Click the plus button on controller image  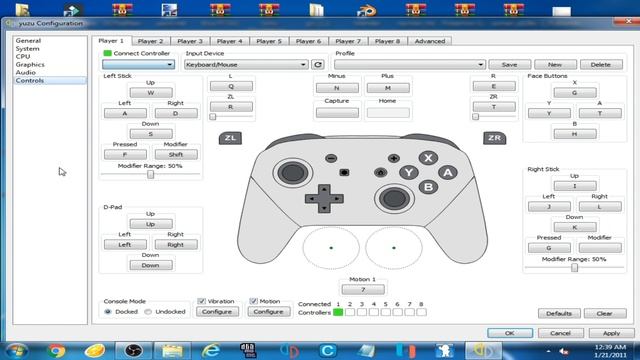(393, 158)
